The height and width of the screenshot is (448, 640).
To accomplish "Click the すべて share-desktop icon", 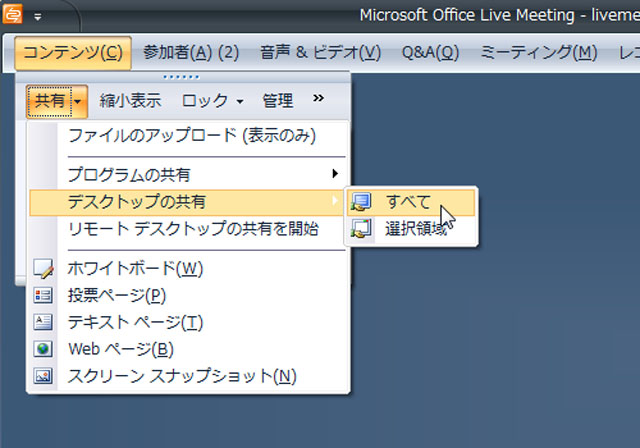I will pos(361,202).
